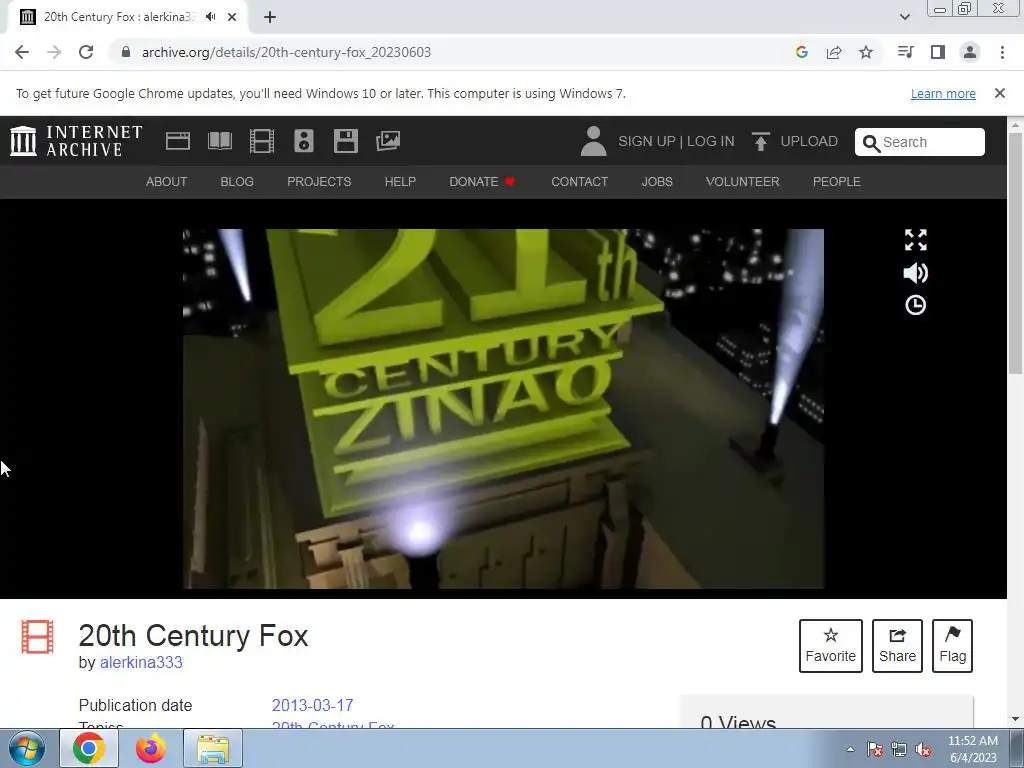Click the red film media type icon
This screenshot has width=1024, height=768.
pyautogui.click(x=37, y=637)
